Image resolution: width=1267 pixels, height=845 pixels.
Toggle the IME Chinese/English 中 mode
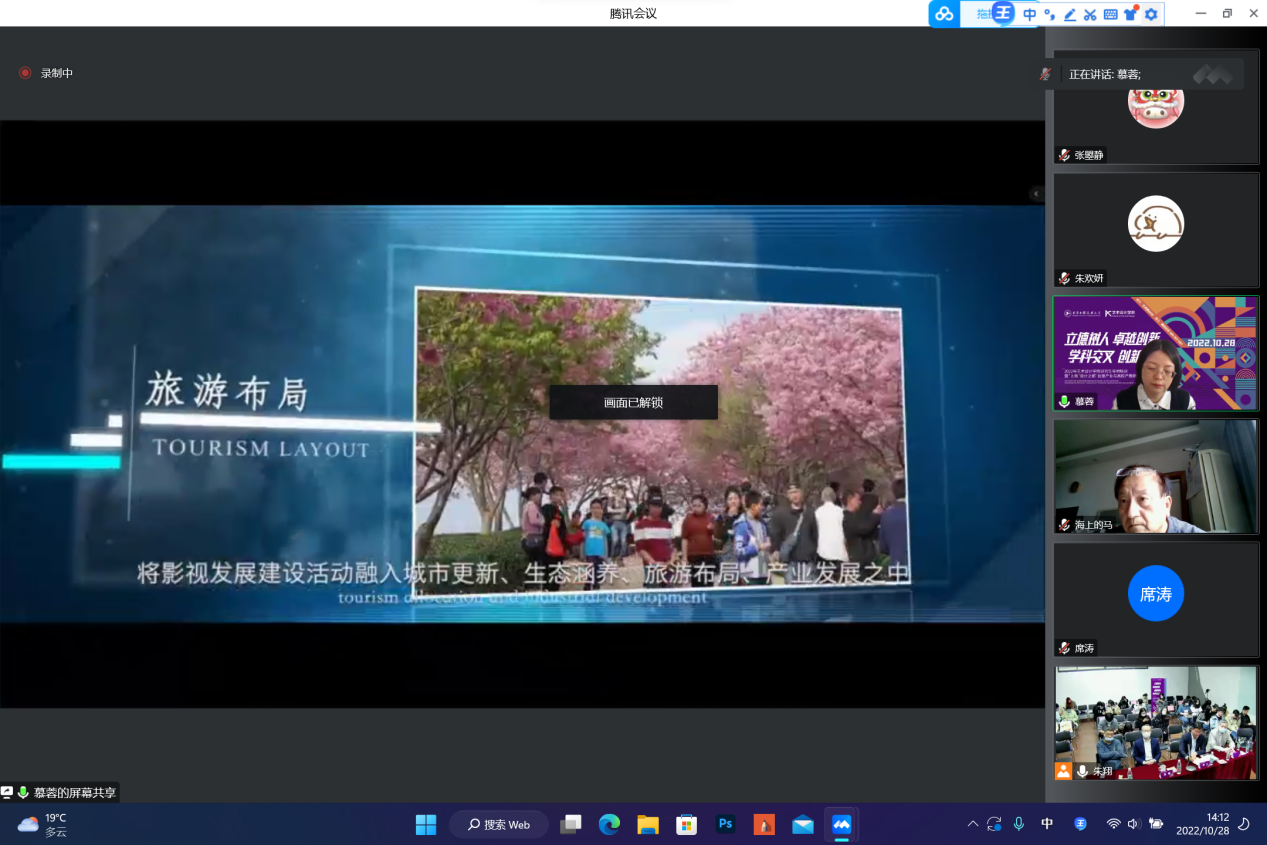1029,14
